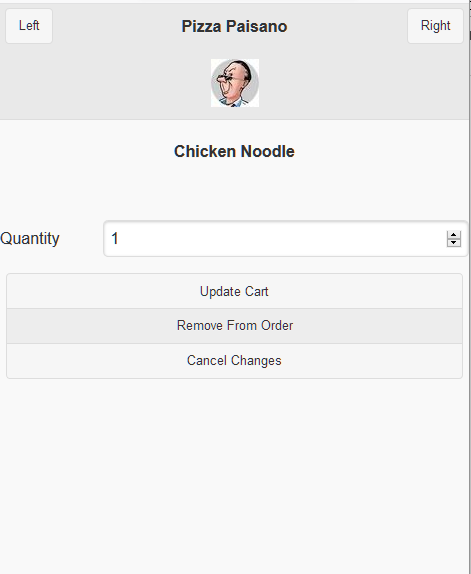Increase quantity with the up spinner arrow
Image resolution: width=471 pixels, height=574 pixels.
pos(453,235)
